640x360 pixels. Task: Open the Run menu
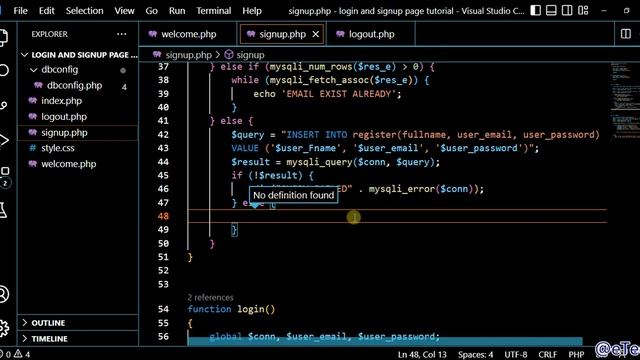177,11
